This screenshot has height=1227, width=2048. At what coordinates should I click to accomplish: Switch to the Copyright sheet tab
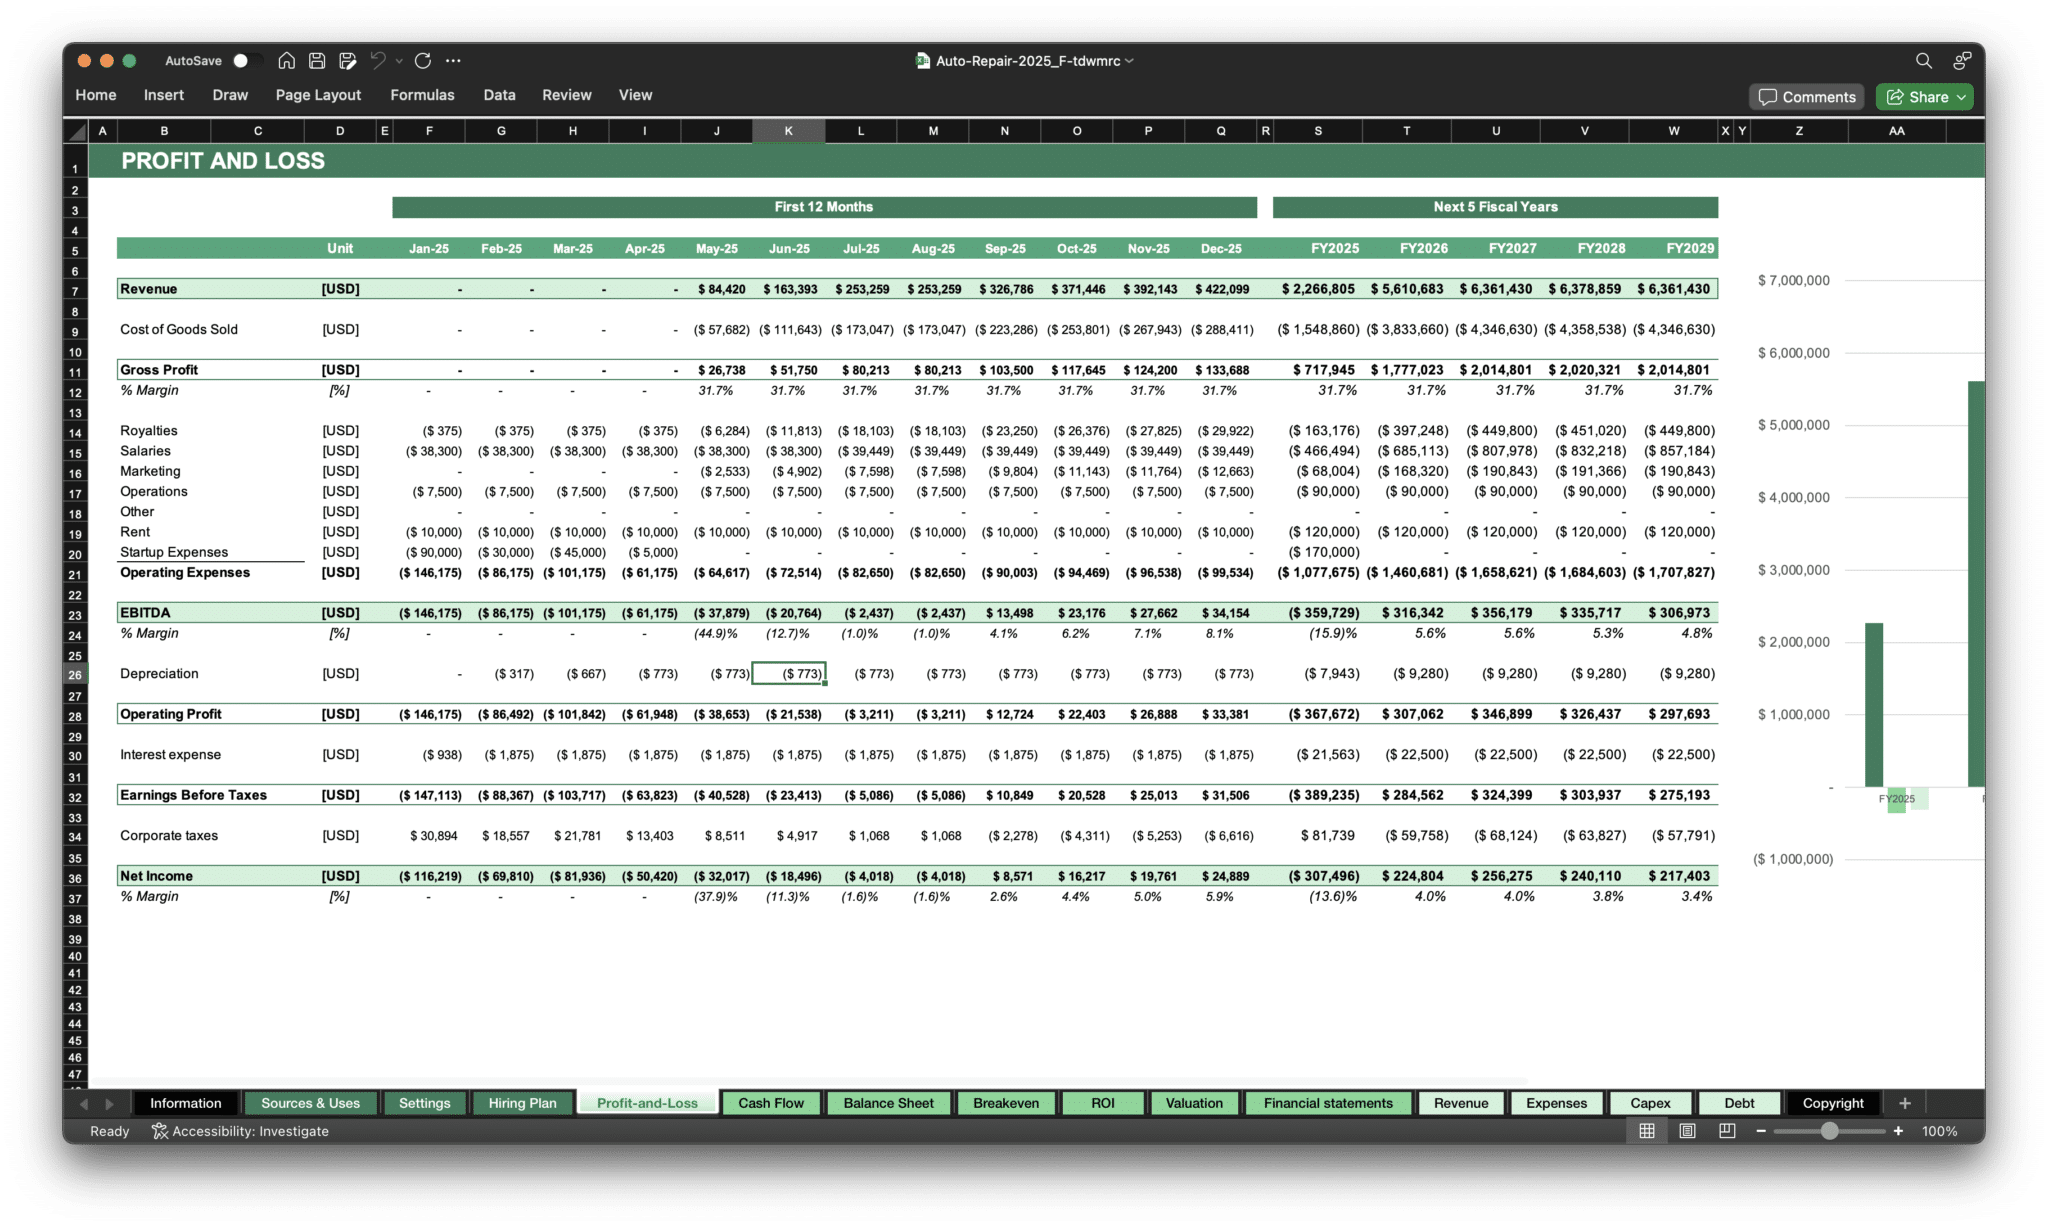[1833, 1103]
